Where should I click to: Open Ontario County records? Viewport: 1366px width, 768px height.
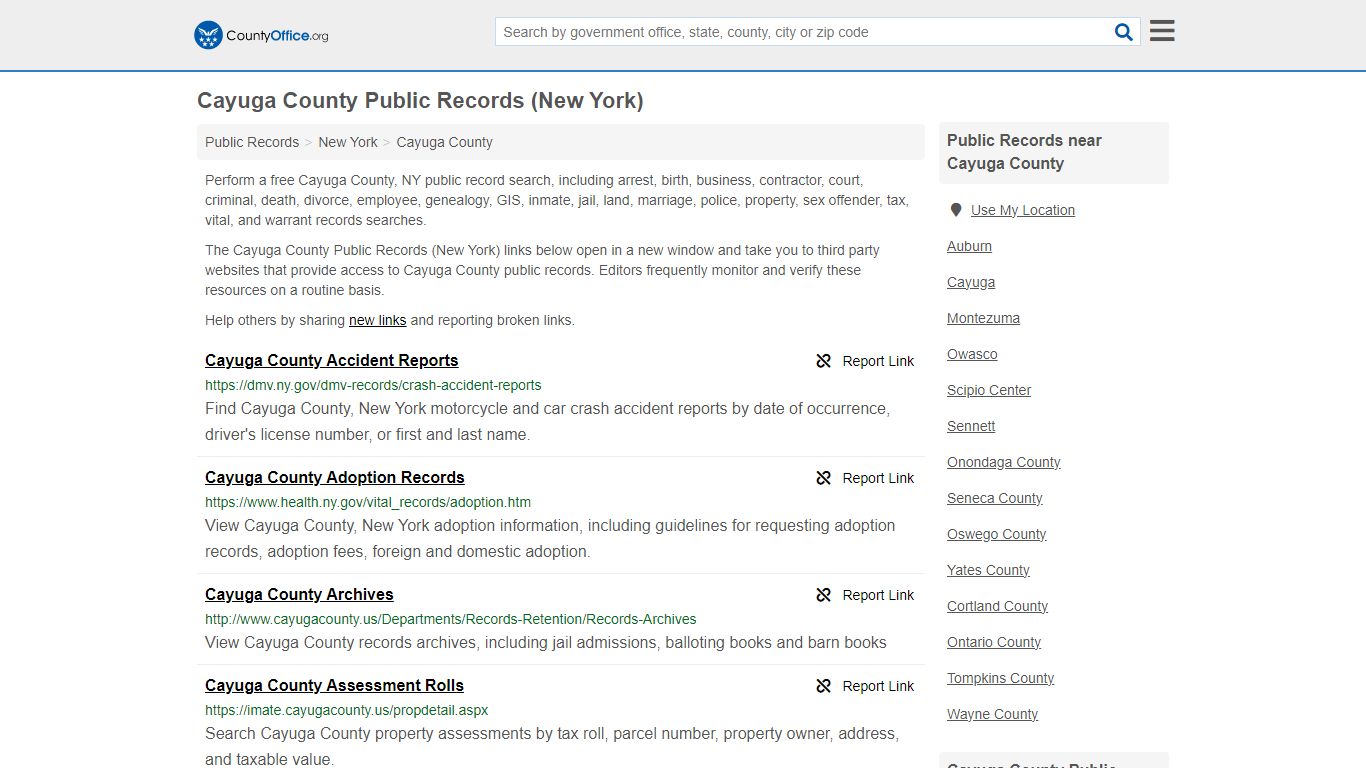994,642
